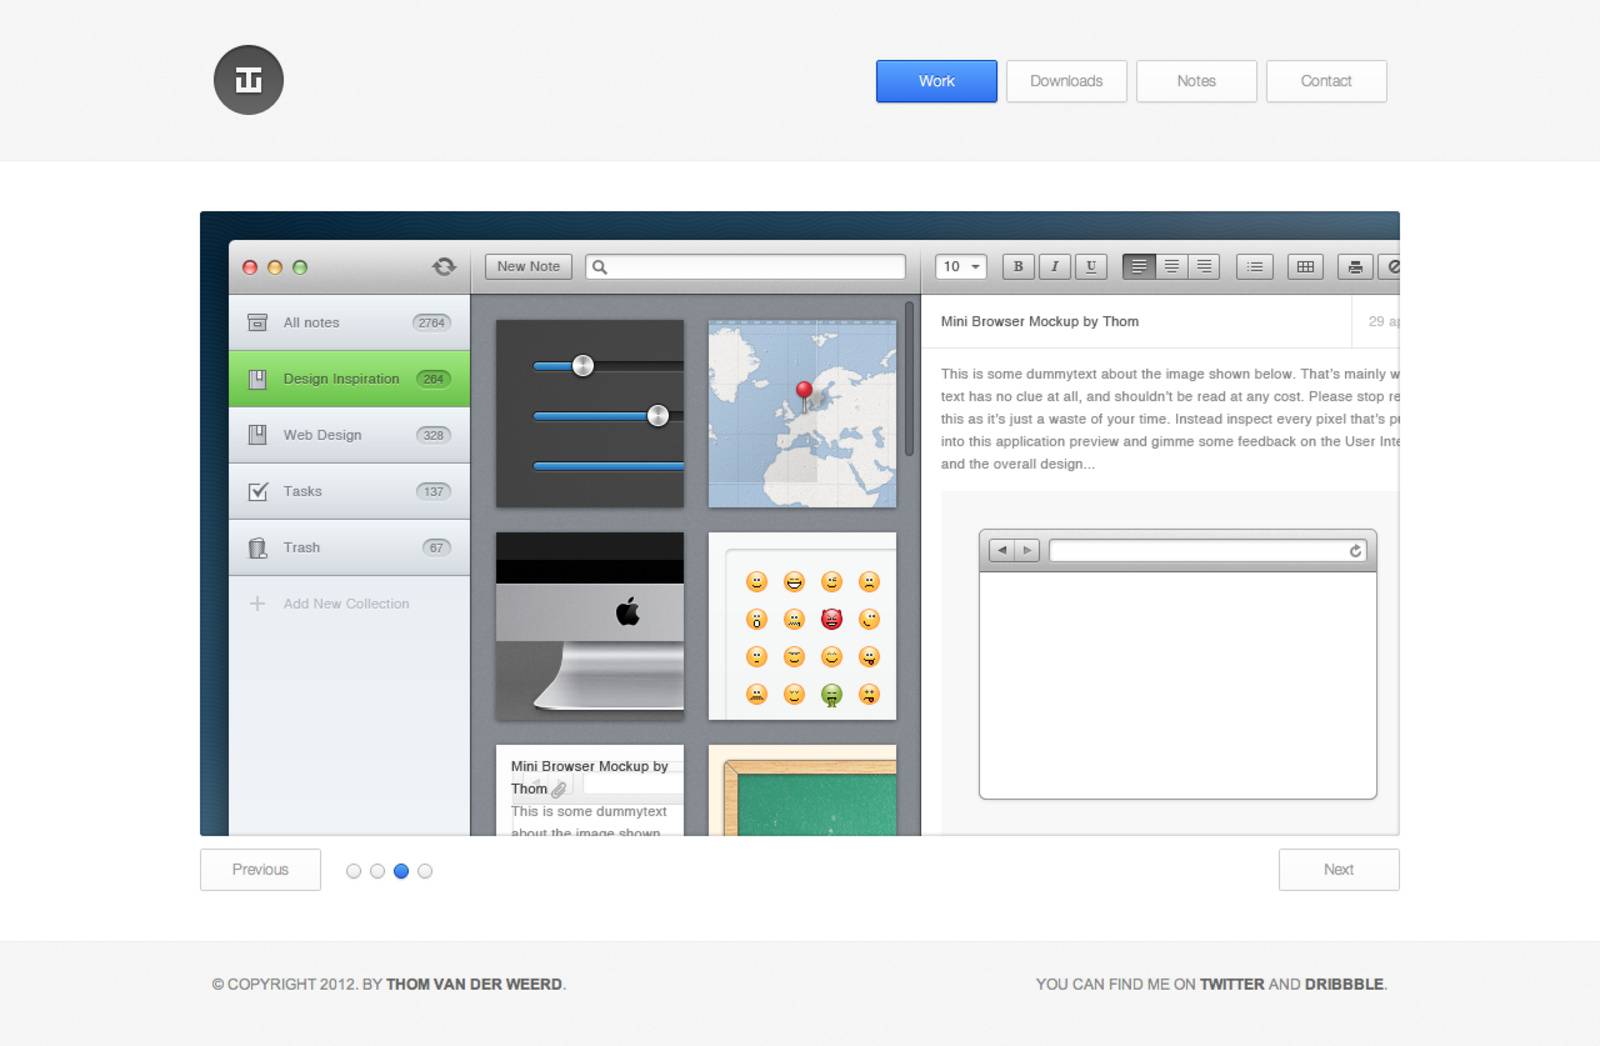Click the top slider handle thumbnail
This screenshot has height=1046, width=1600.
[x=583, y=366]
